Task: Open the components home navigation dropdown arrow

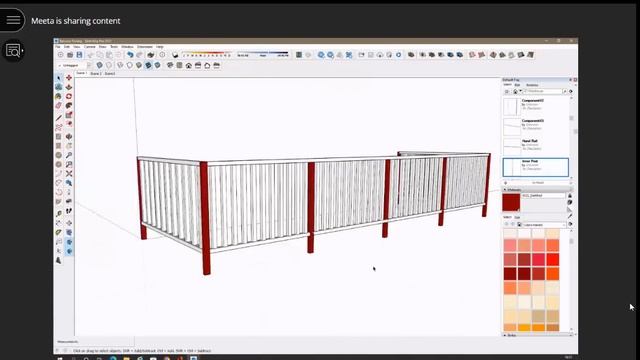Action: [520, 91]
